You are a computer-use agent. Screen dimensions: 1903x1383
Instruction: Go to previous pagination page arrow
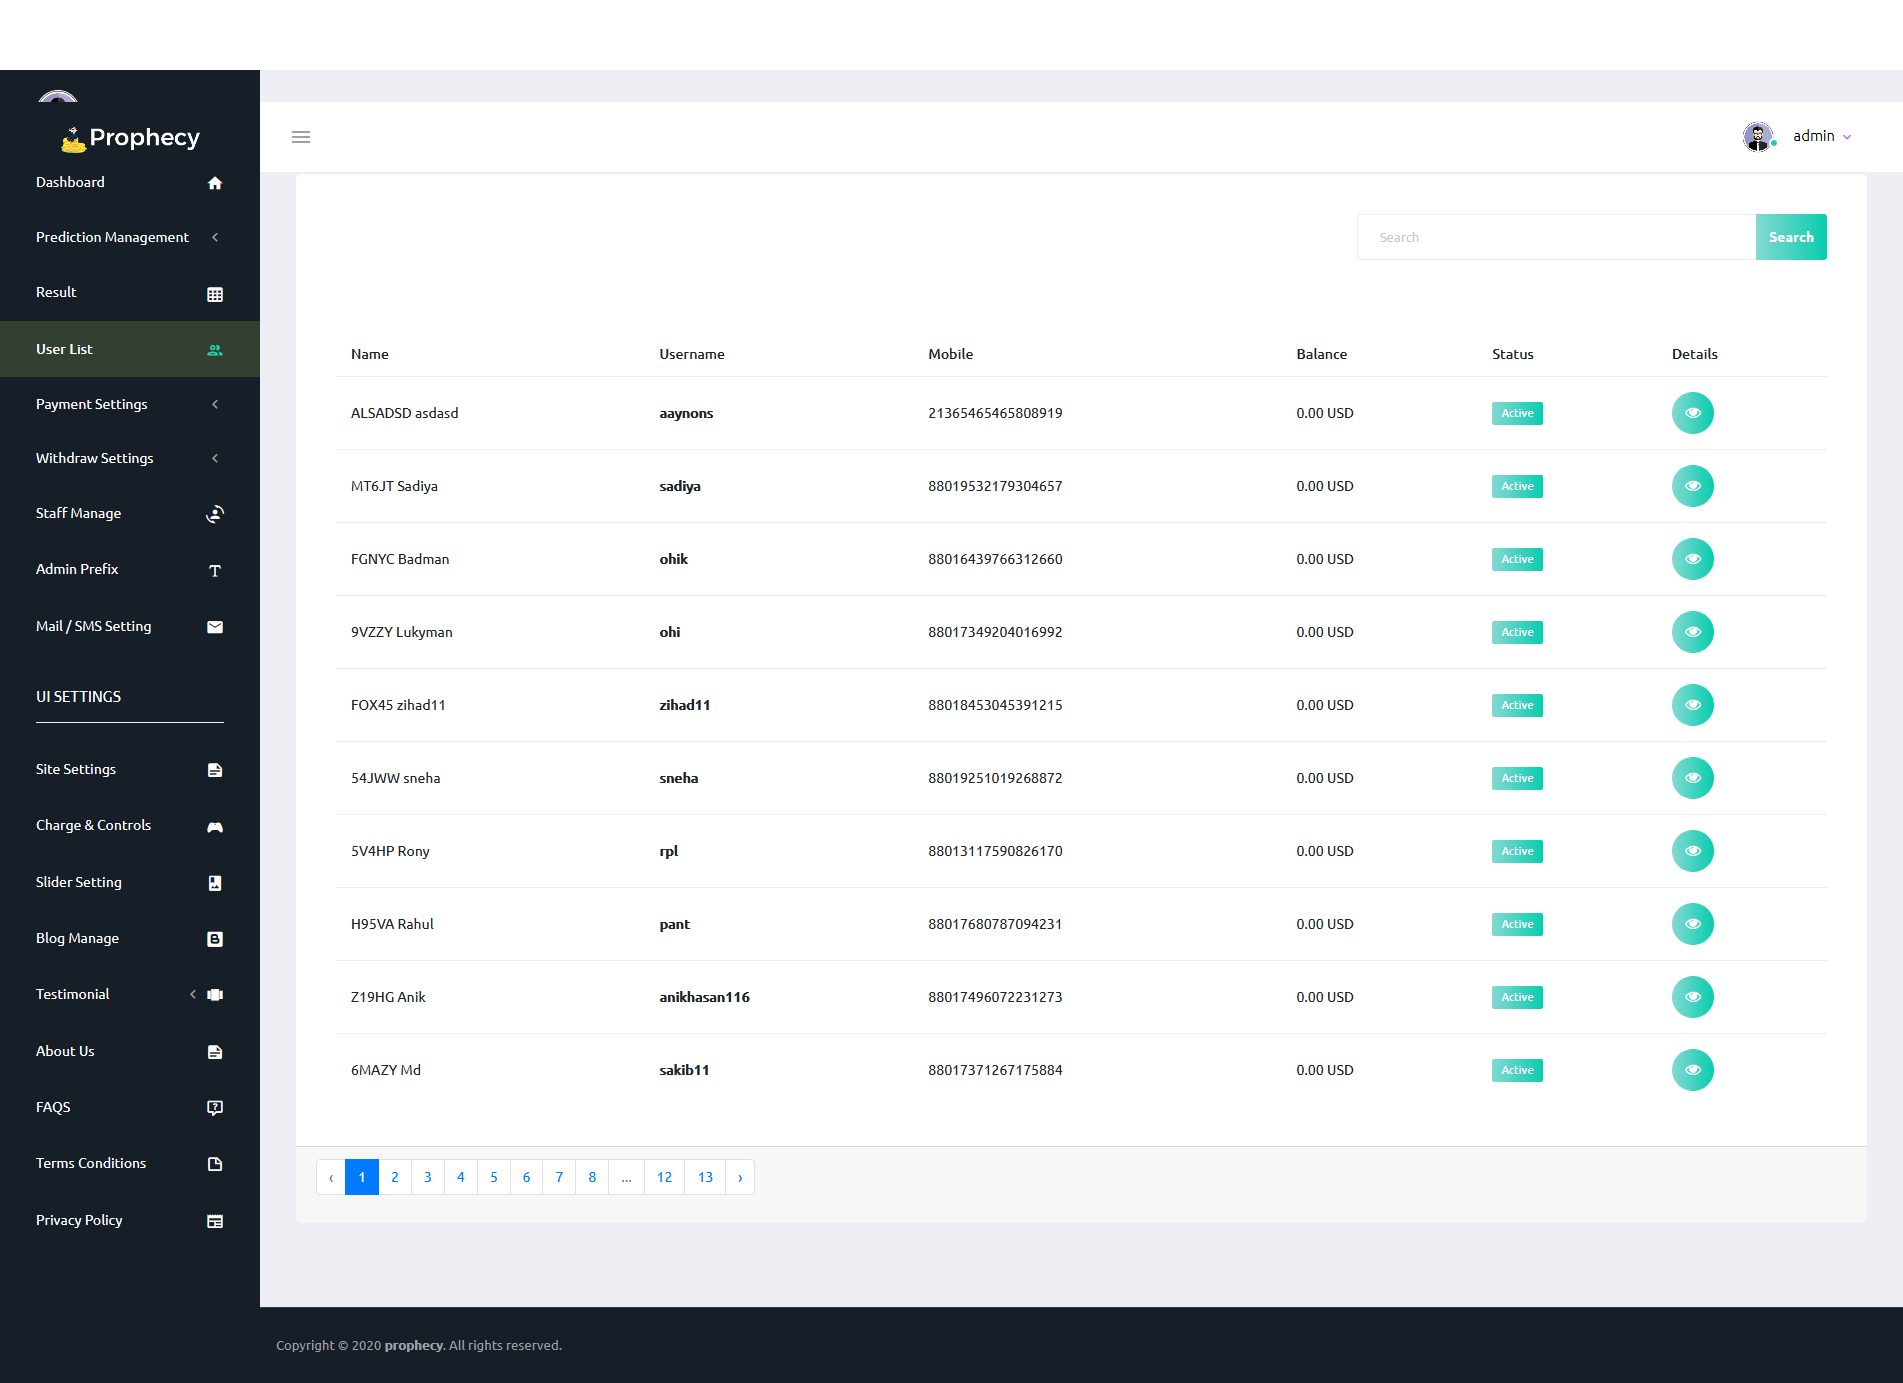pos(331,1177)
